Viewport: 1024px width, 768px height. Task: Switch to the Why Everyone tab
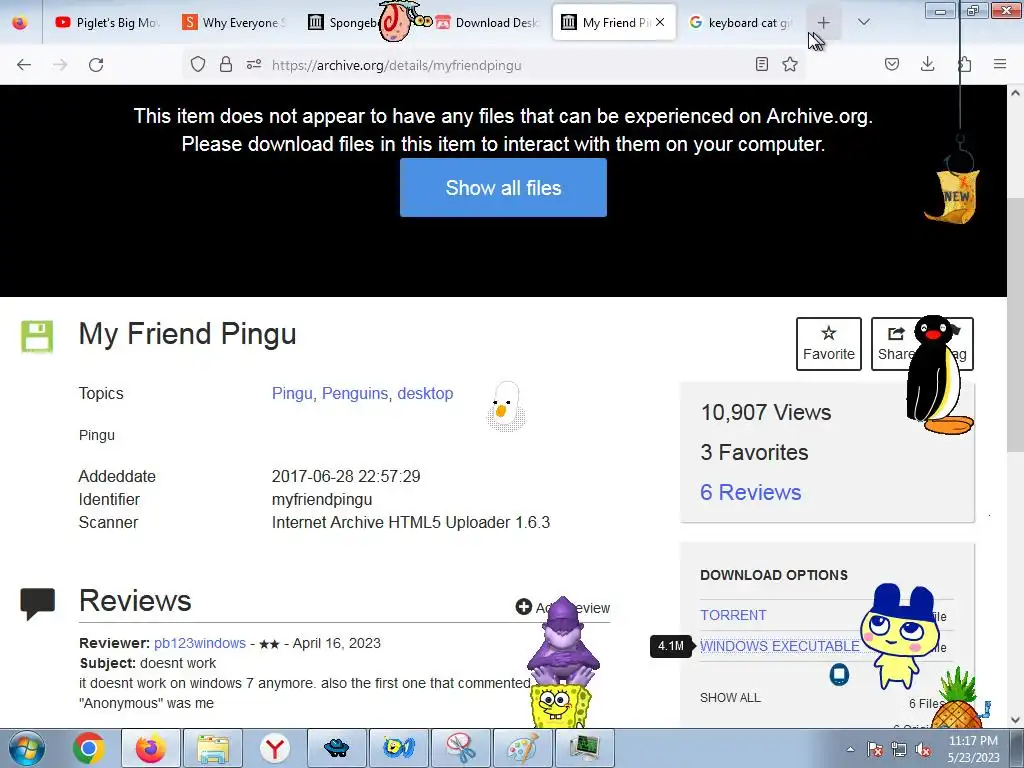(x=233, y=22)
